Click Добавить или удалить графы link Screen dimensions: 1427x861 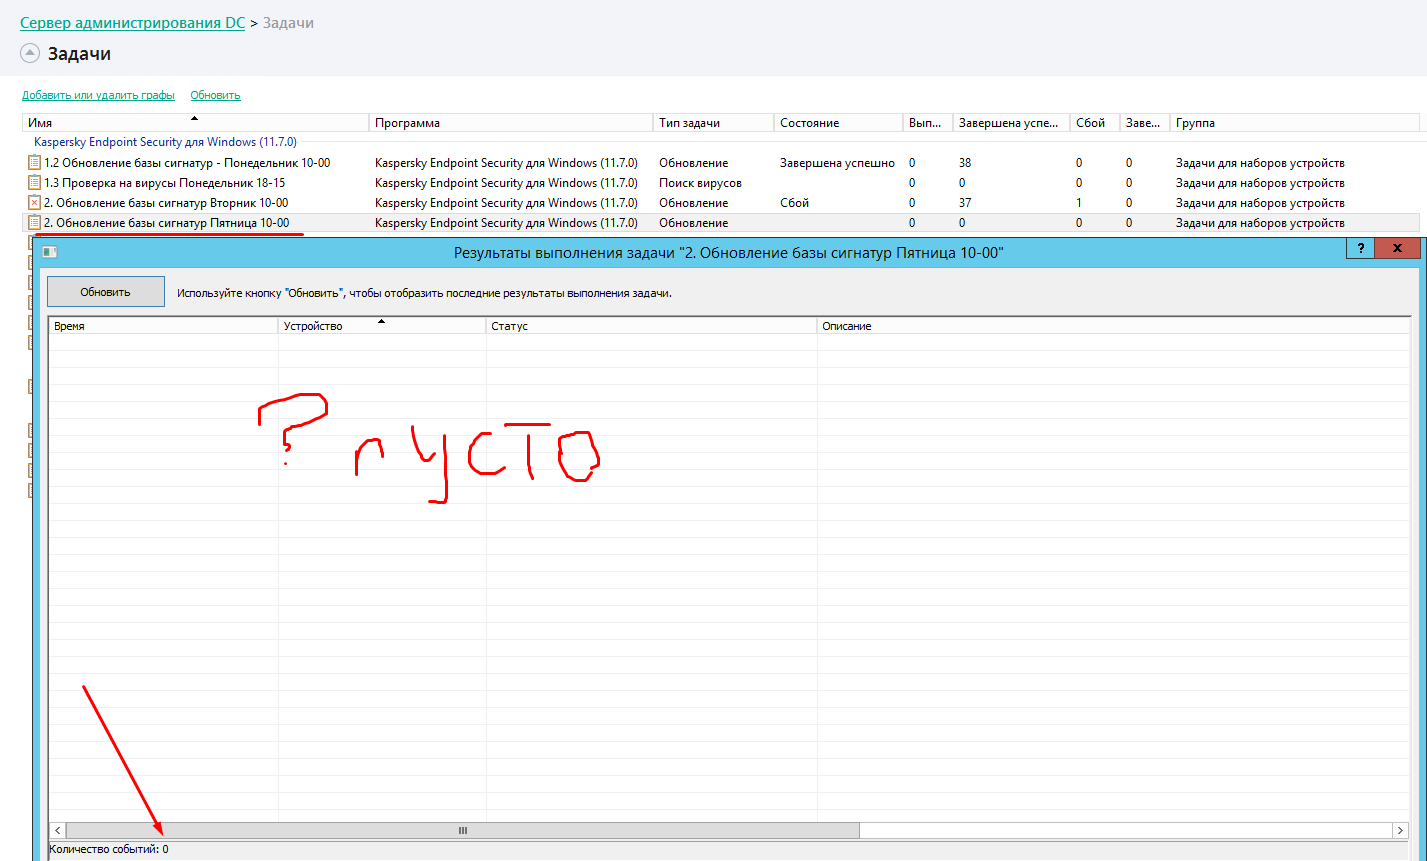tap(98, 95)
